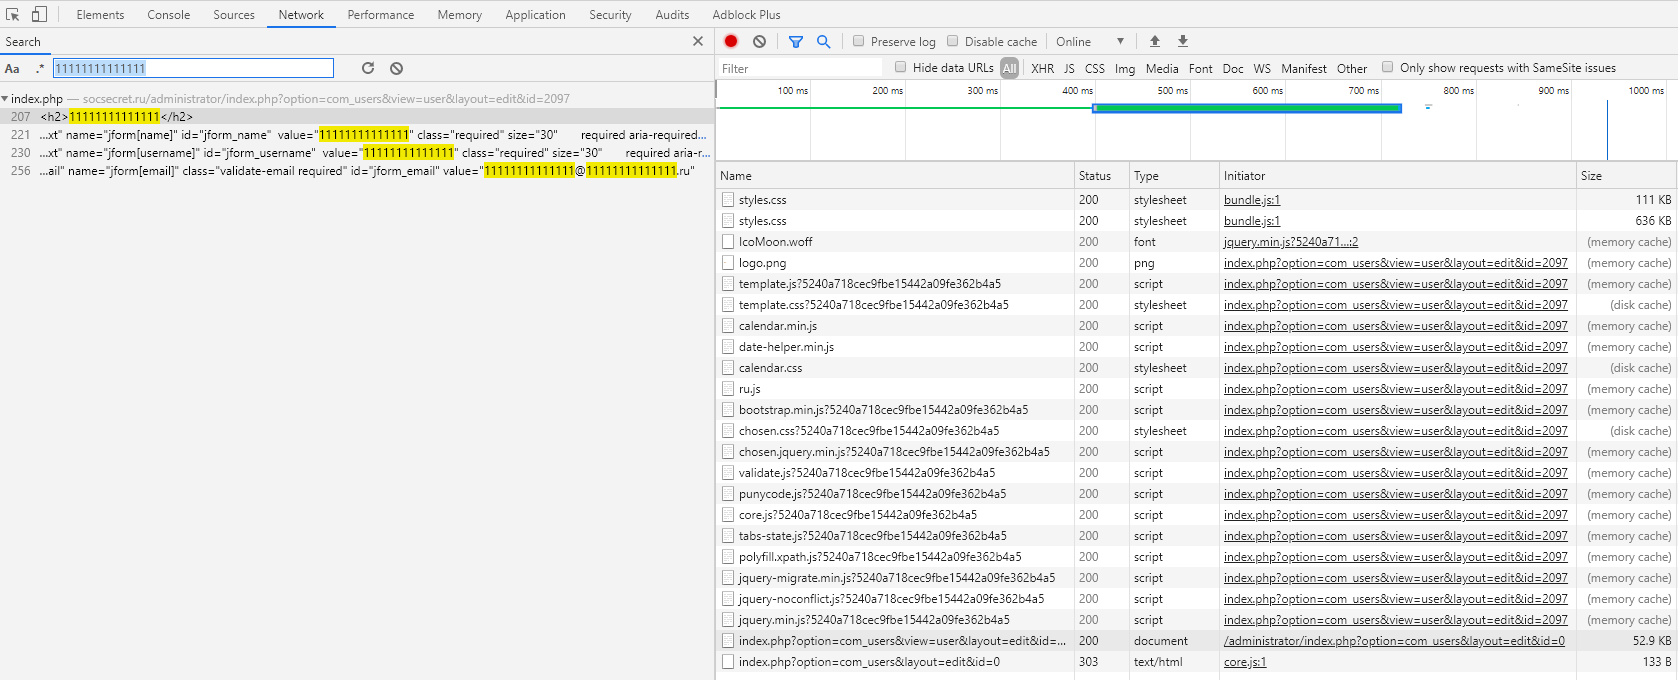Click the network Filter text field
This screenshot has height=680, width=1678.
[x=800, y=68]
